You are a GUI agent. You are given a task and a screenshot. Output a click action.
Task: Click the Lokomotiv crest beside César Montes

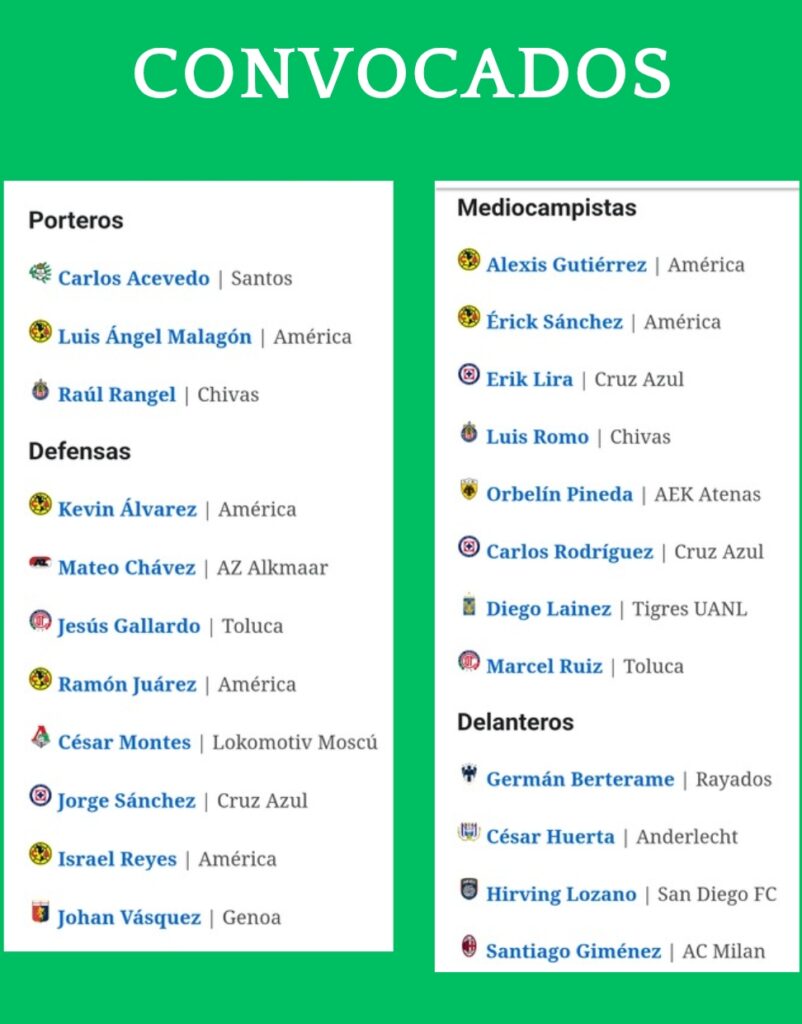(40, 737)
